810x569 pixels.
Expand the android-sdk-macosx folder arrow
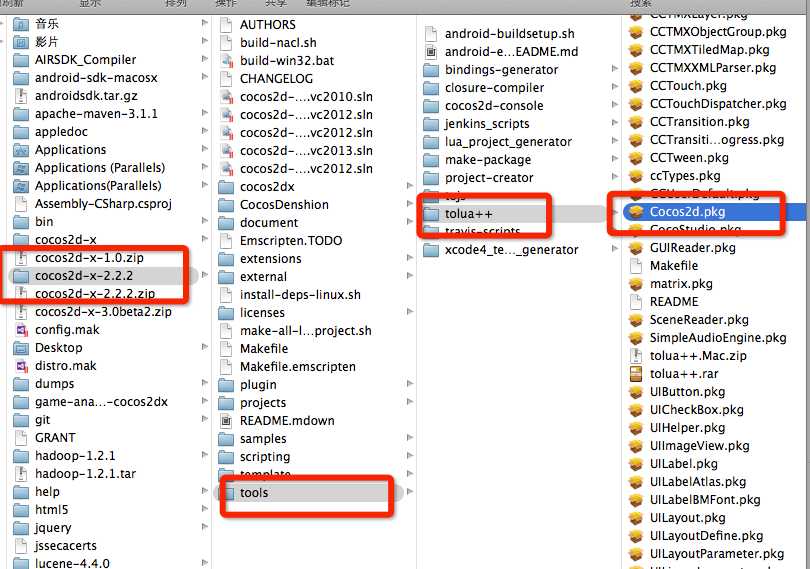205,77
